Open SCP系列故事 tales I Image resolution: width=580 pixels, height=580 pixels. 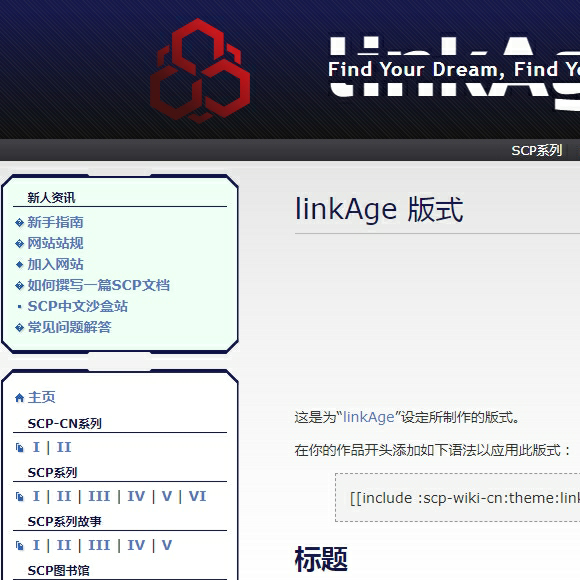[x=36, y=545]
